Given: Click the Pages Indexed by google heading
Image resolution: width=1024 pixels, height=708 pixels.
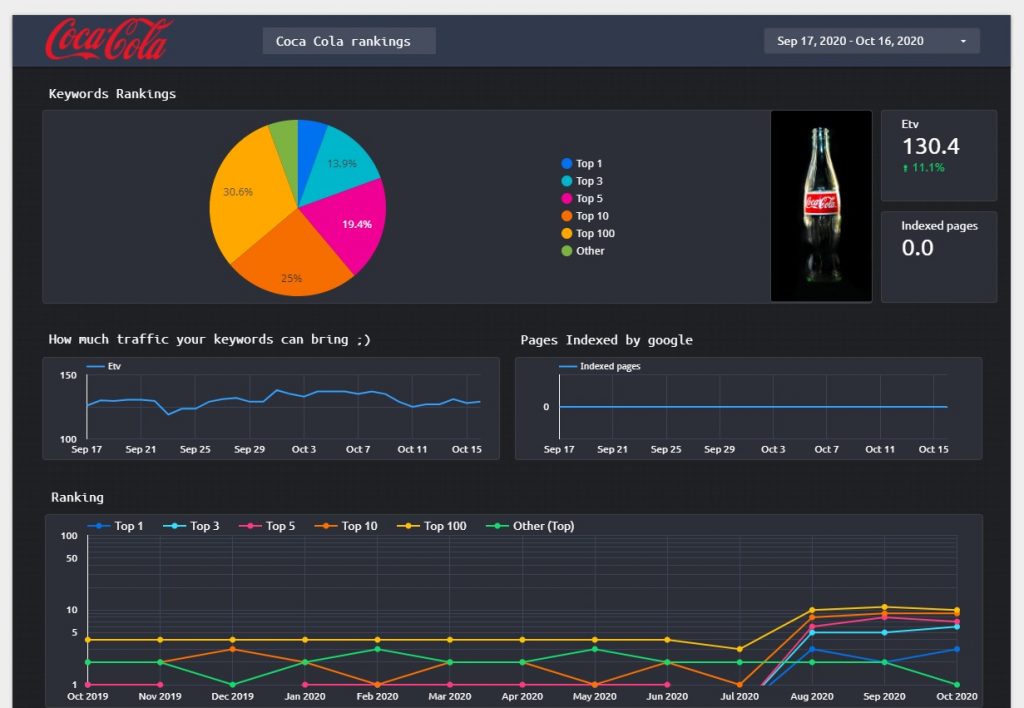Looking at the screenshot, I should click(606, 340).
